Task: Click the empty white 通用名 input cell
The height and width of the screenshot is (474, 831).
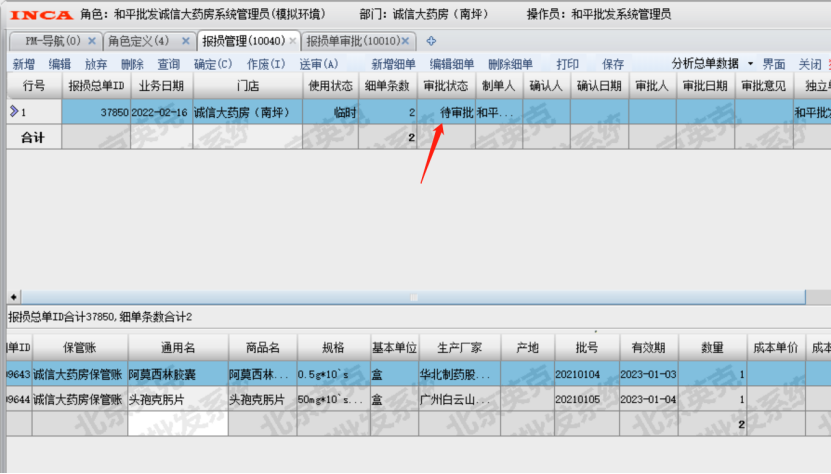Action: 178,424
